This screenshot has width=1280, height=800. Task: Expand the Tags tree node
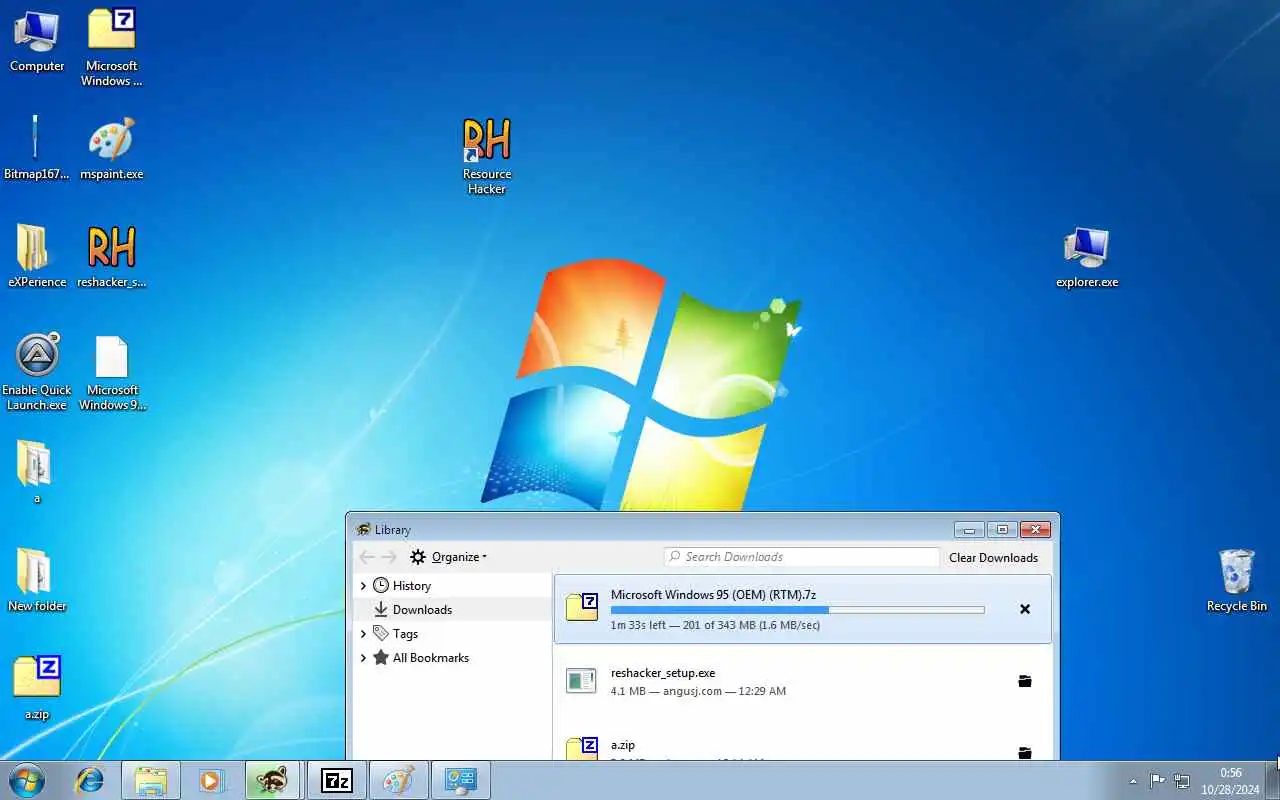[x=363, y=634]
